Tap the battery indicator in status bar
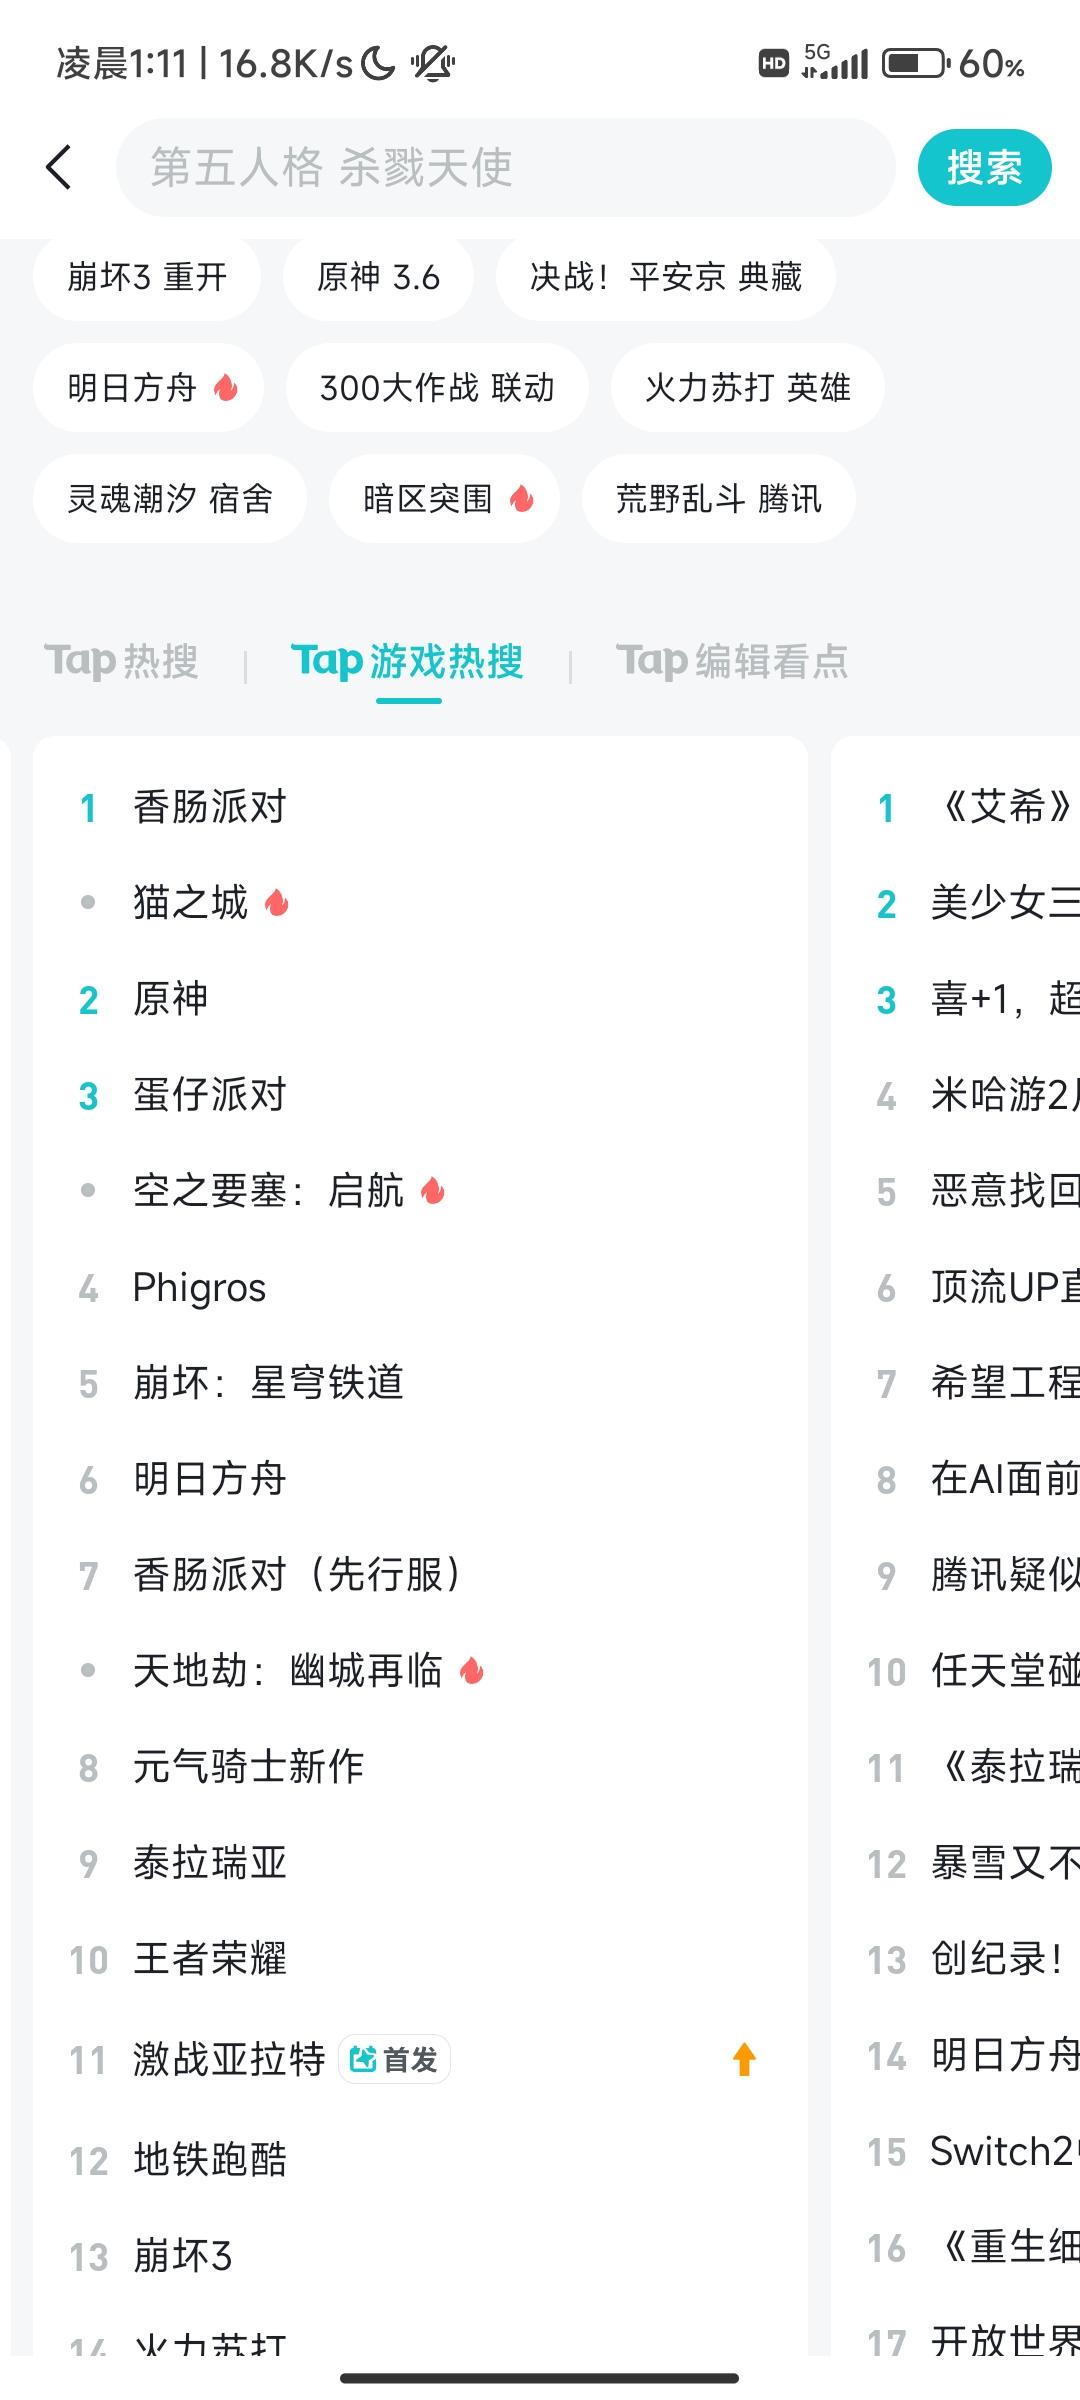Image resolution: width=1080 pixels, height=2400 pixels. tap(916, 64)
